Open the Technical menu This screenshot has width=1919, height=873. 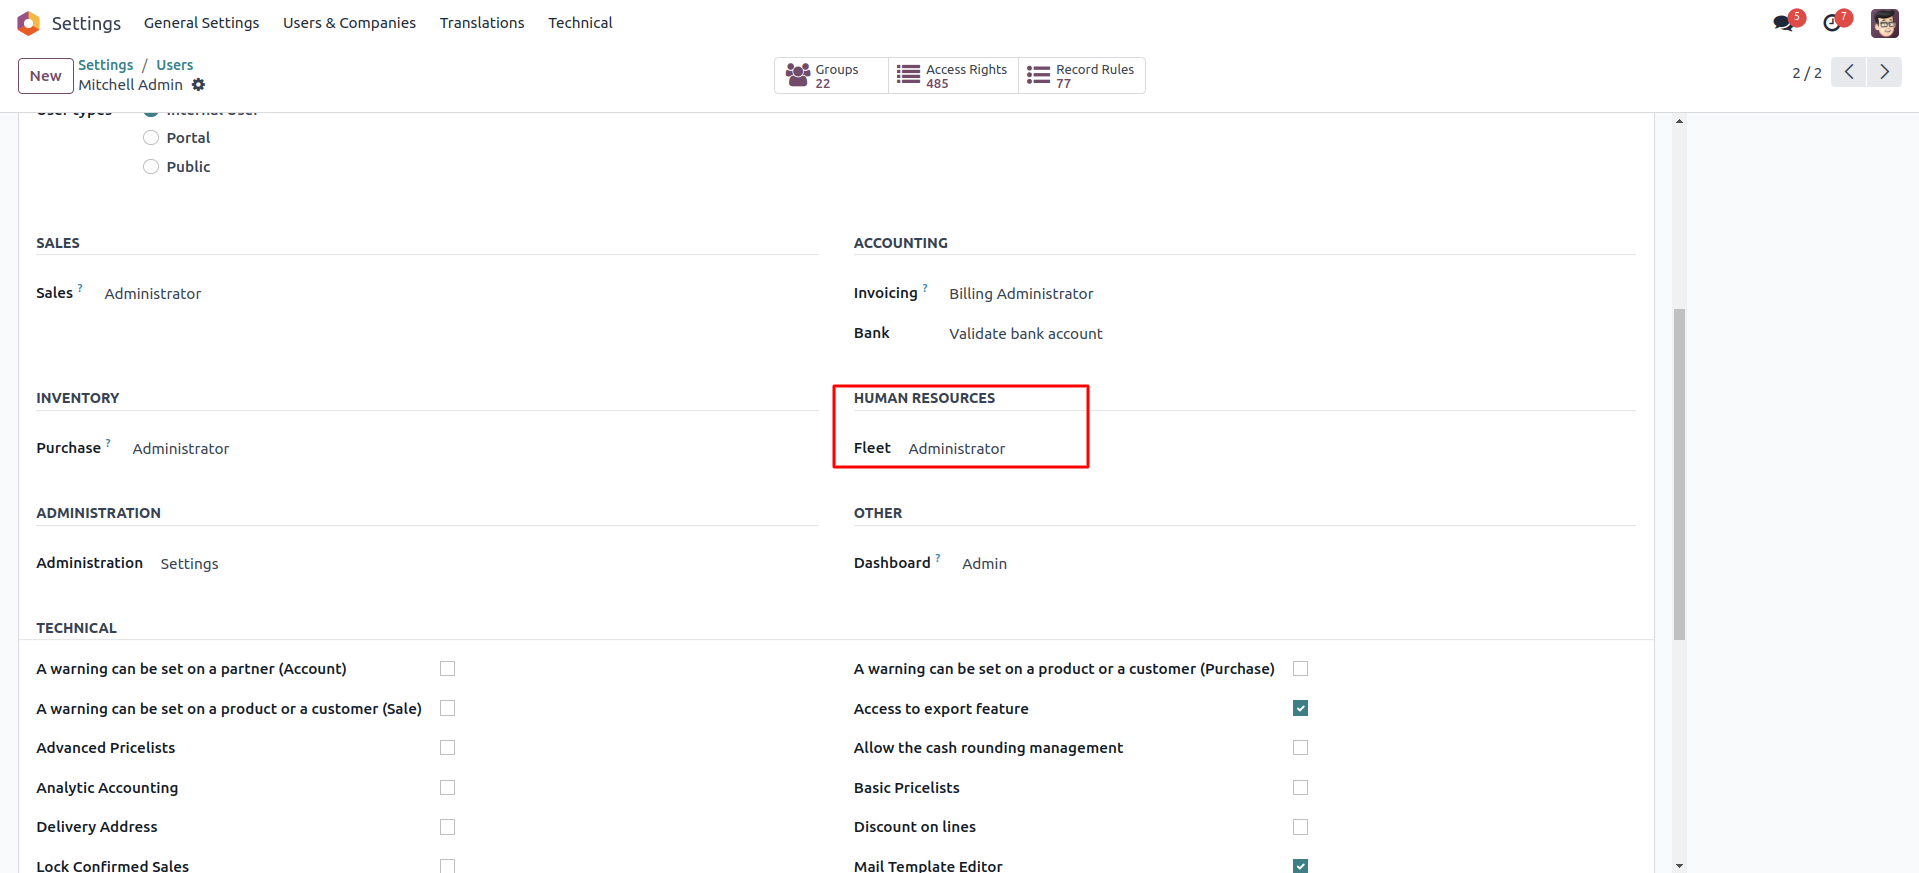click(x=580, y=23)
